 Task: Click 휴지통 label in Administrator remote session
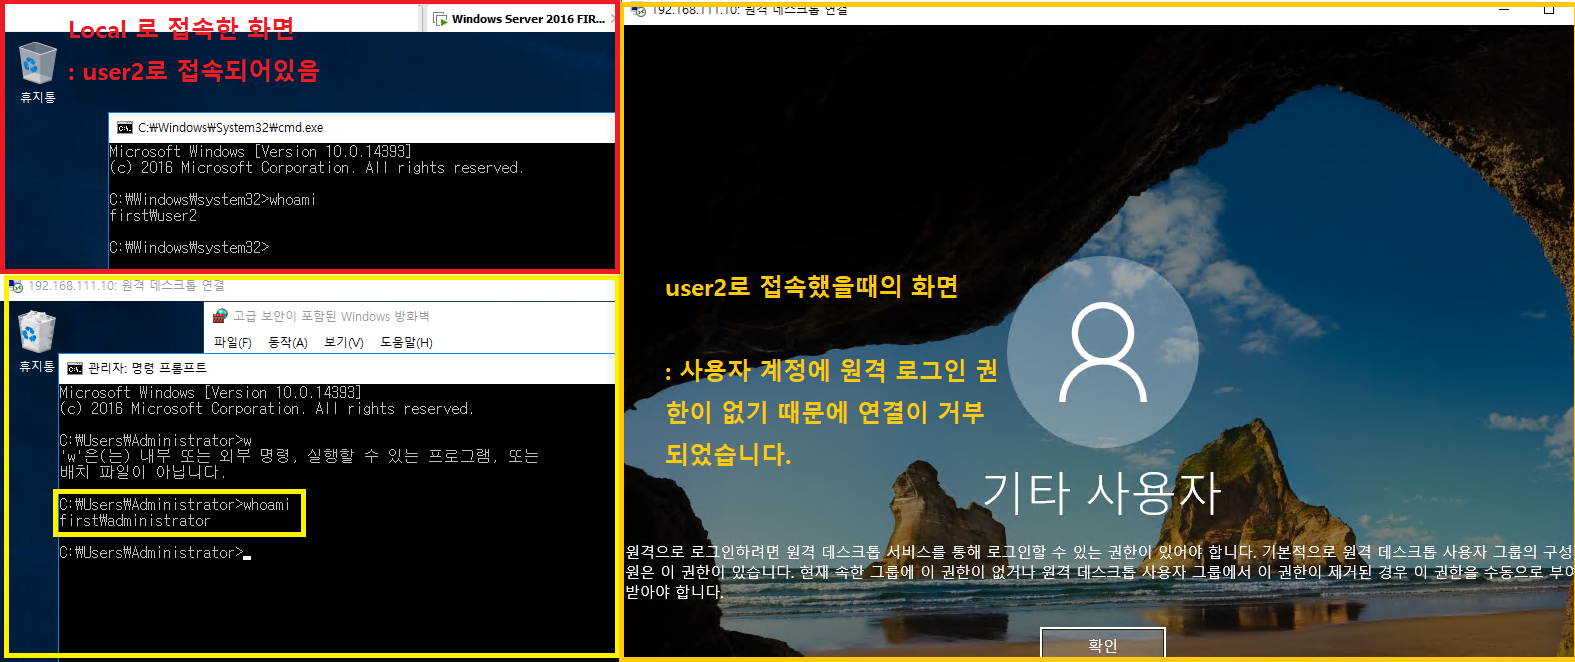37,367
